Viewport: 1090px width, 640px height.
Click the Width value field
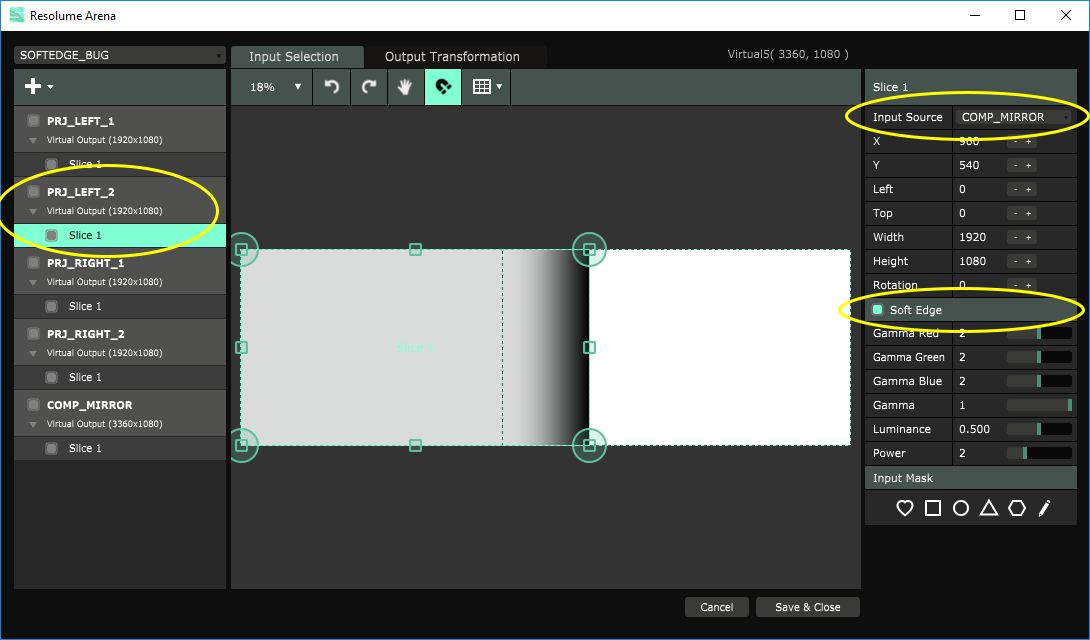(x=977, y=237)
